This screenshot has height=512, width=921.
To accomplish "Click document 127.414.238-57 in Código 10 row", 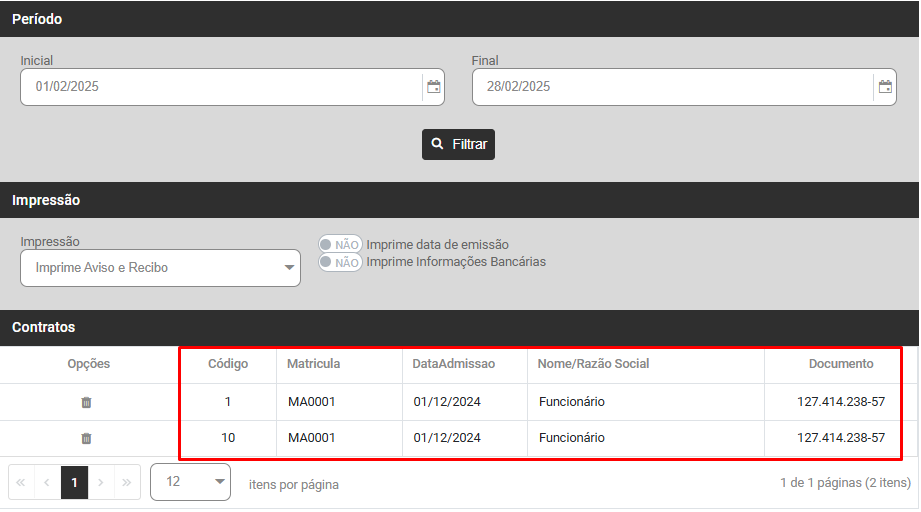I will tap(841, 438).
